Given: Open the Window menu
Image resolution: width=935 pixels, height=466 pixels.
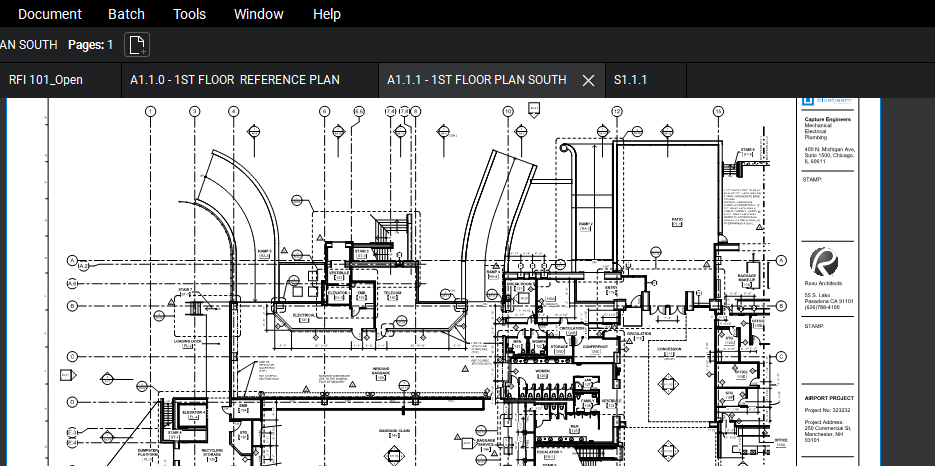Looking at the screenshot, I should point(258,14).
